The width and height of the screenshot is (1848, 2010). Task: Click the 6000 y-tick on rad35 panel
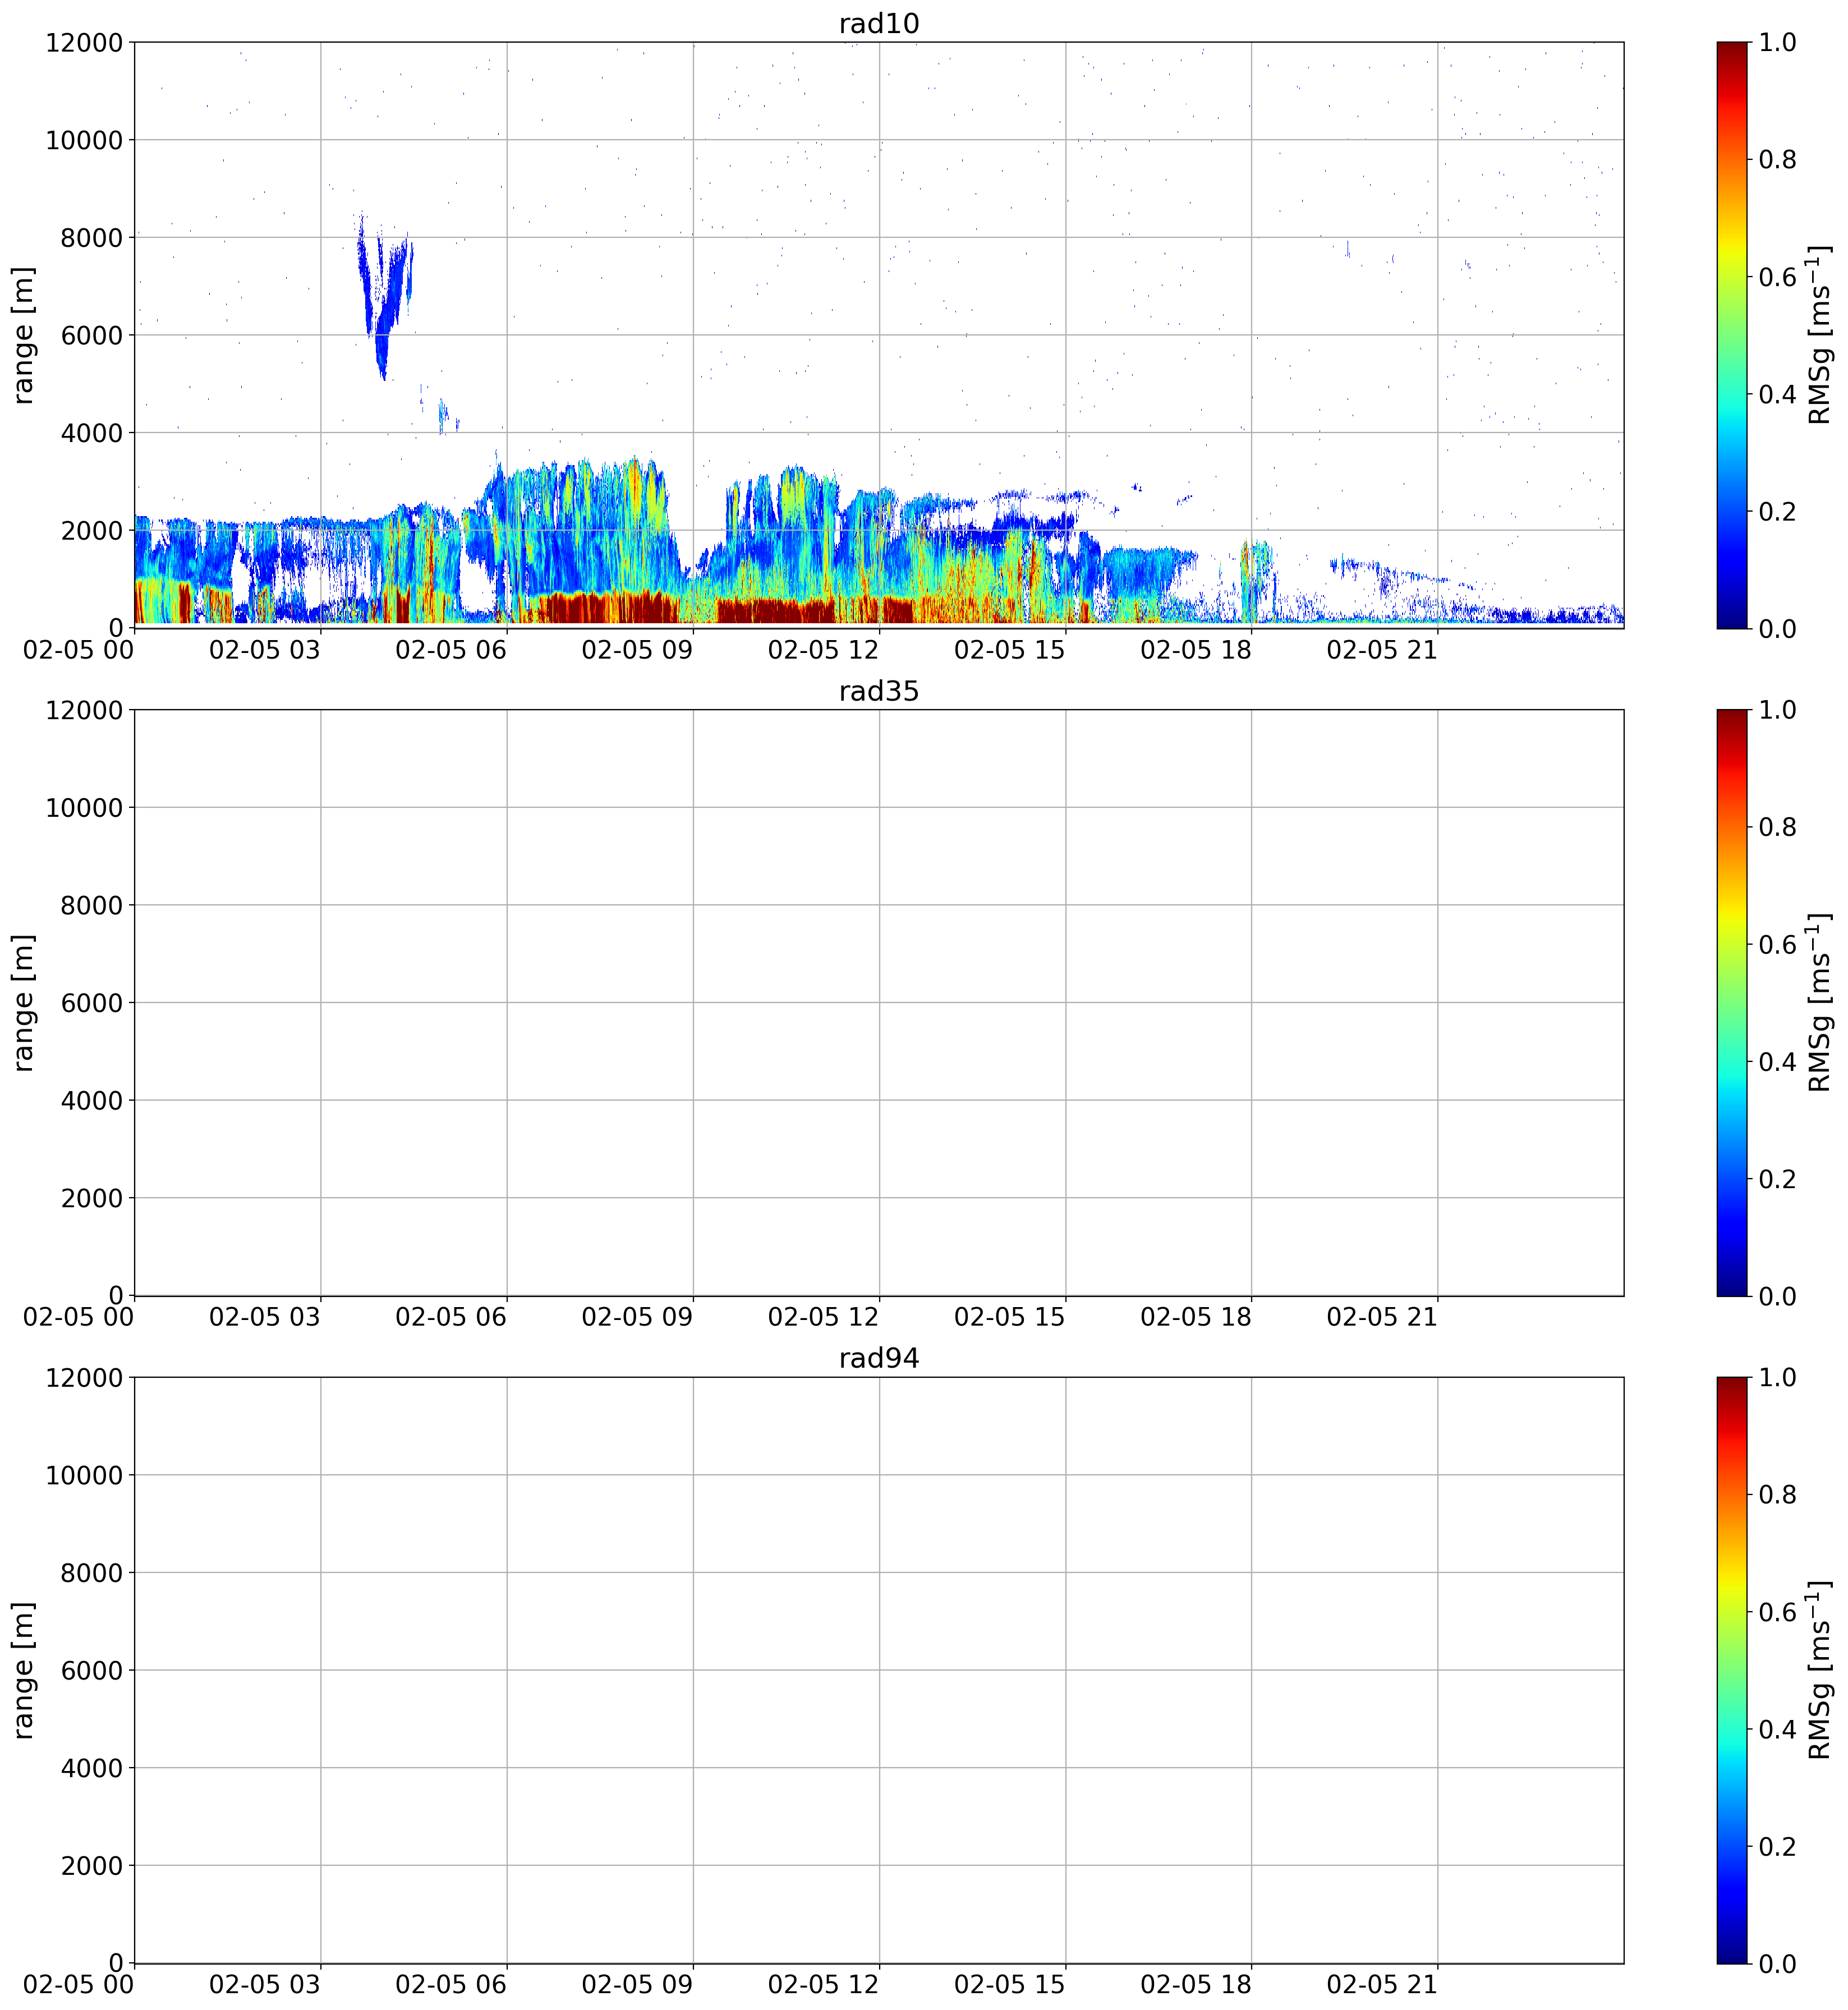[92, 1003]
